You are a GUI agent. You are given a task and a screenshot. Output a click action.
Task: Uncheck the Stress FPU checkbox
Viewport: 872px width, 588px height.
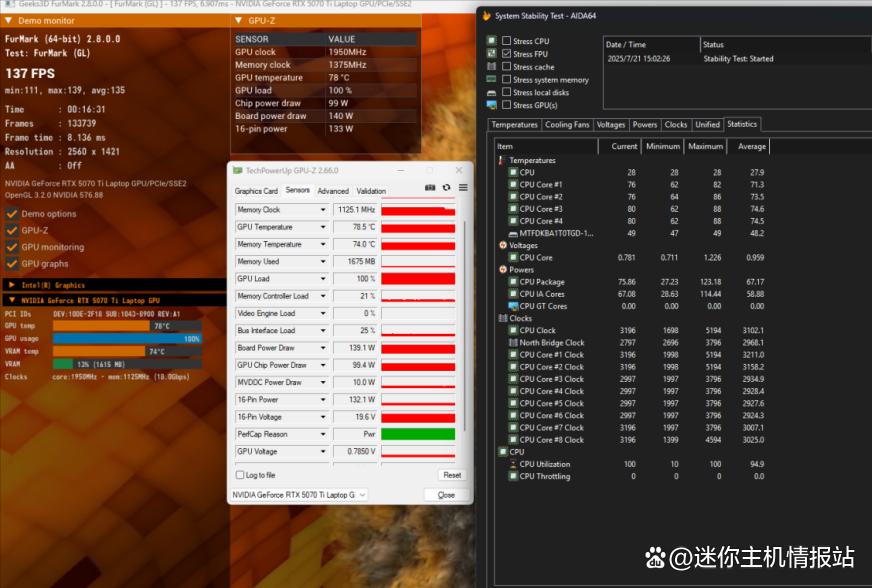click(x=506, y=53)
